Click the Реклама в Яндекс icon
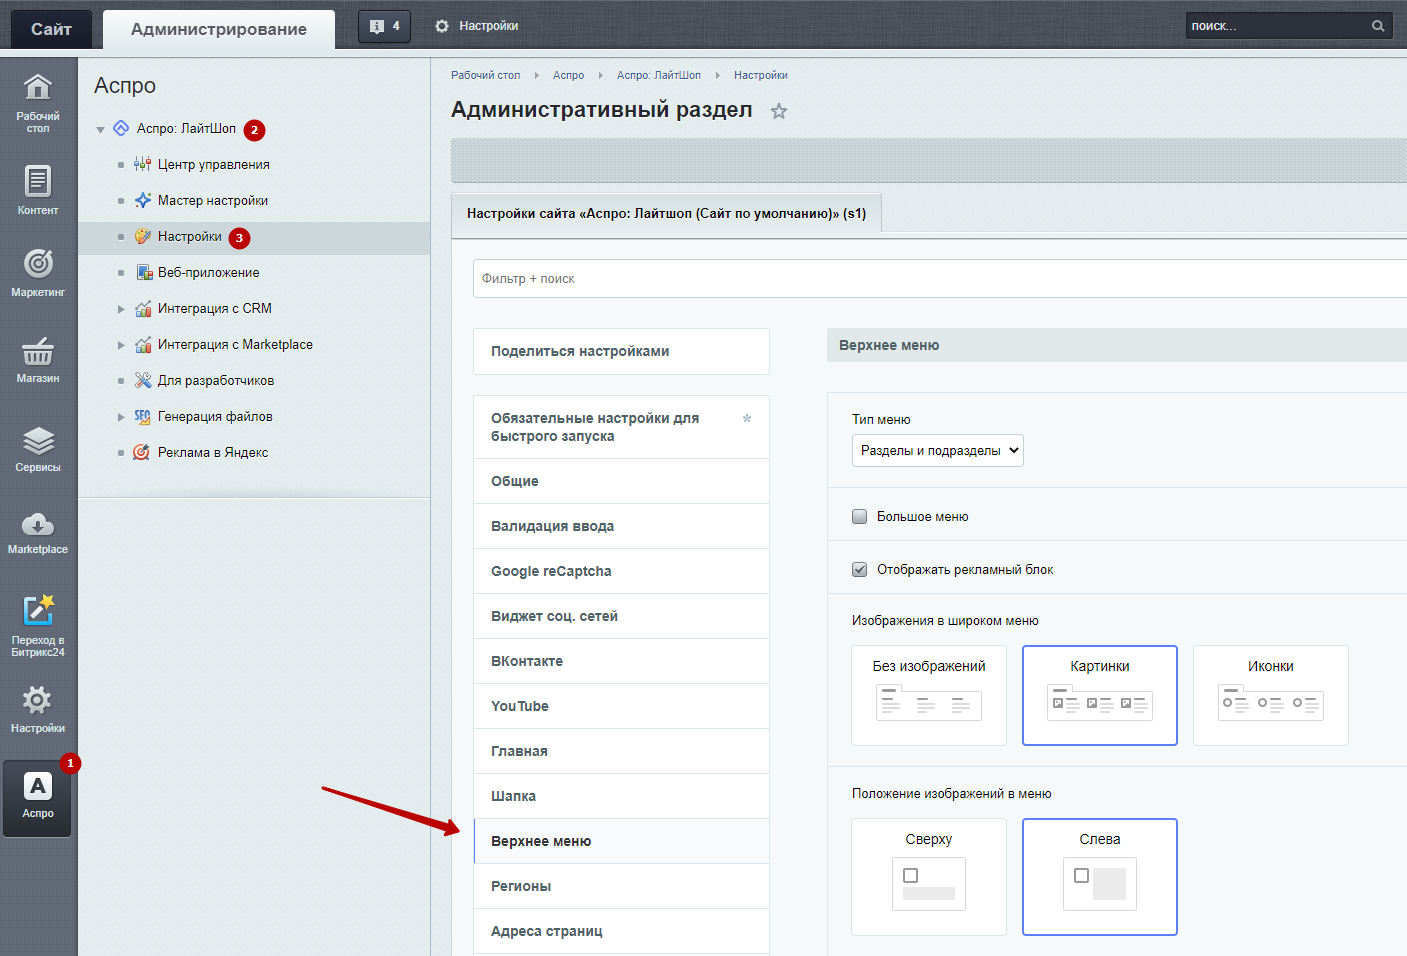This screenshot has width=1407, height=956. pyautogui.click(x=143, y=452)
